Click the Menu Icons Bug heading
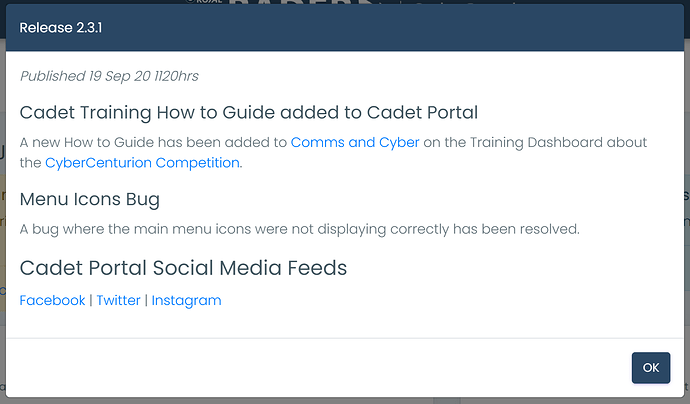This screenshot has height=404, width=690. pos(90,199)
